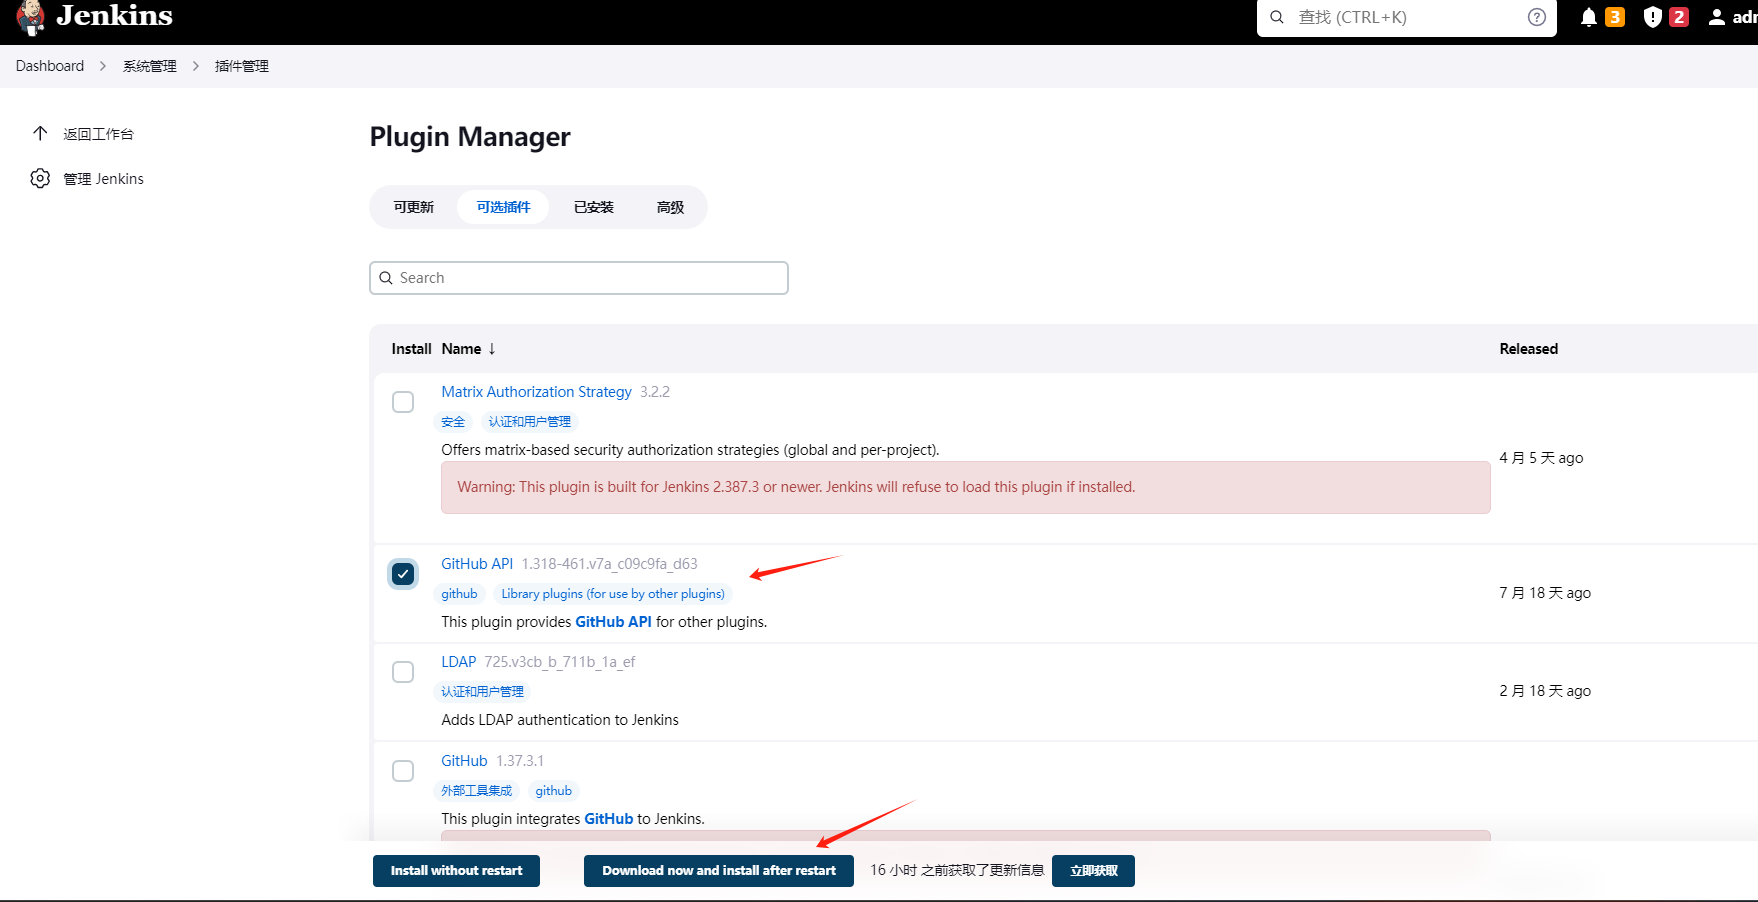
Task: Open 插件管理 breadcrumb
Action: 242,66
